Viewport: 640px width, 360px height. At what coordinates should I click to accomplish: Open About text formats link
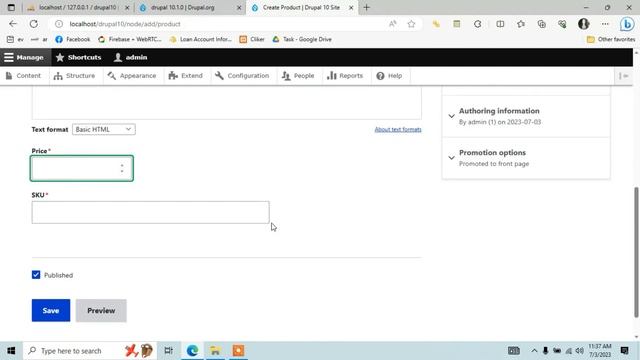(x=398, y=129)
